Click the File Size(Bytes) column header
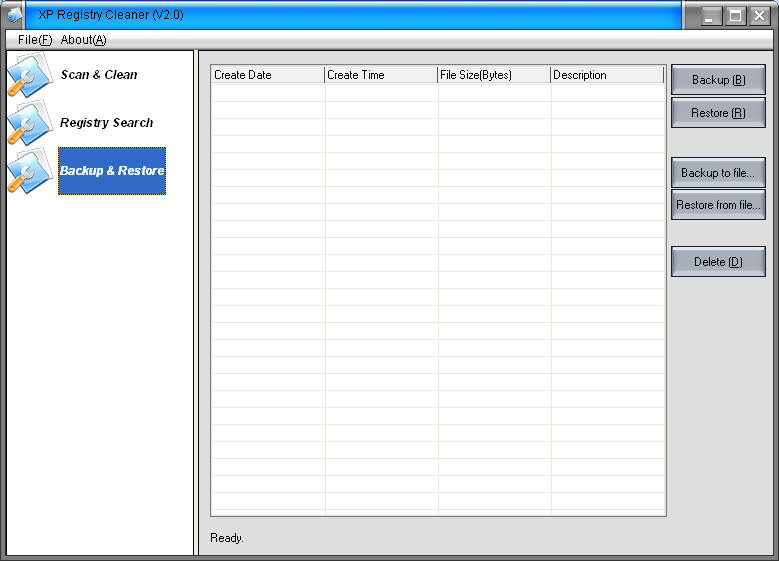 [494, 75]
